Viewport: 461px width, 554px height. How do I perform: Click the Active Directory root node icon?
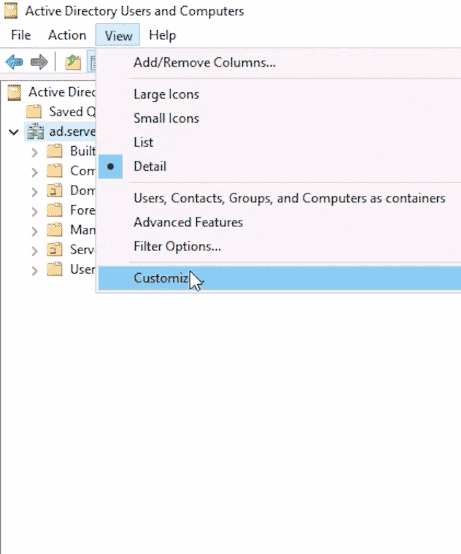(14, 92)
